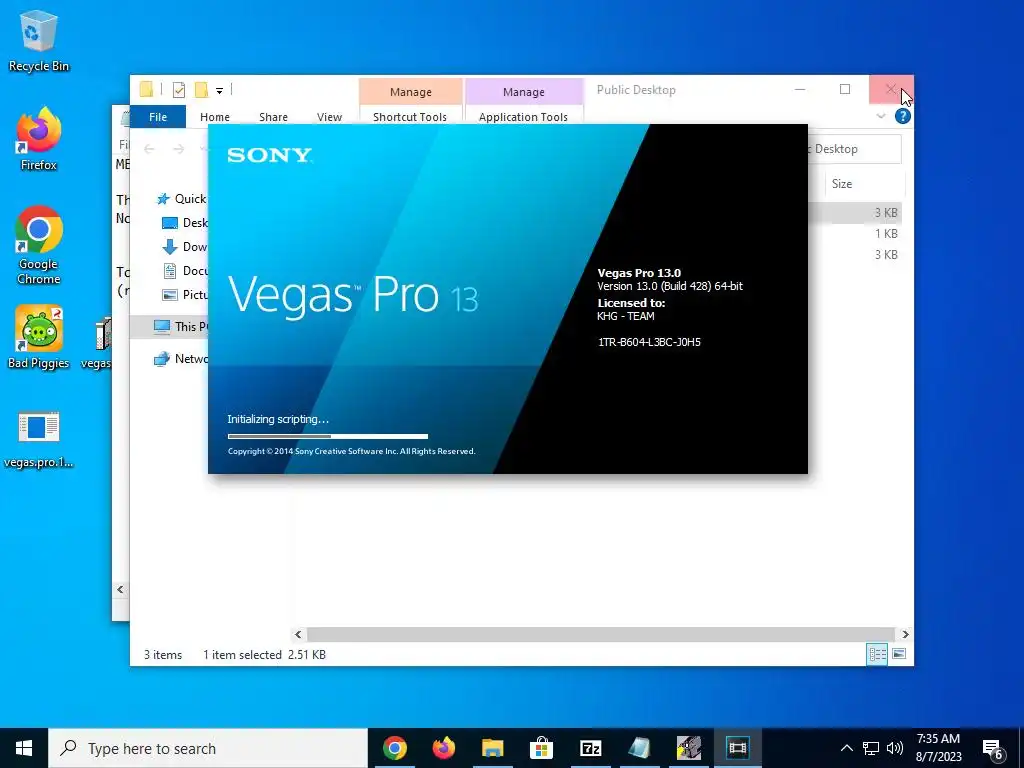Open the clock showing 7:35 AM

[938, 748]
